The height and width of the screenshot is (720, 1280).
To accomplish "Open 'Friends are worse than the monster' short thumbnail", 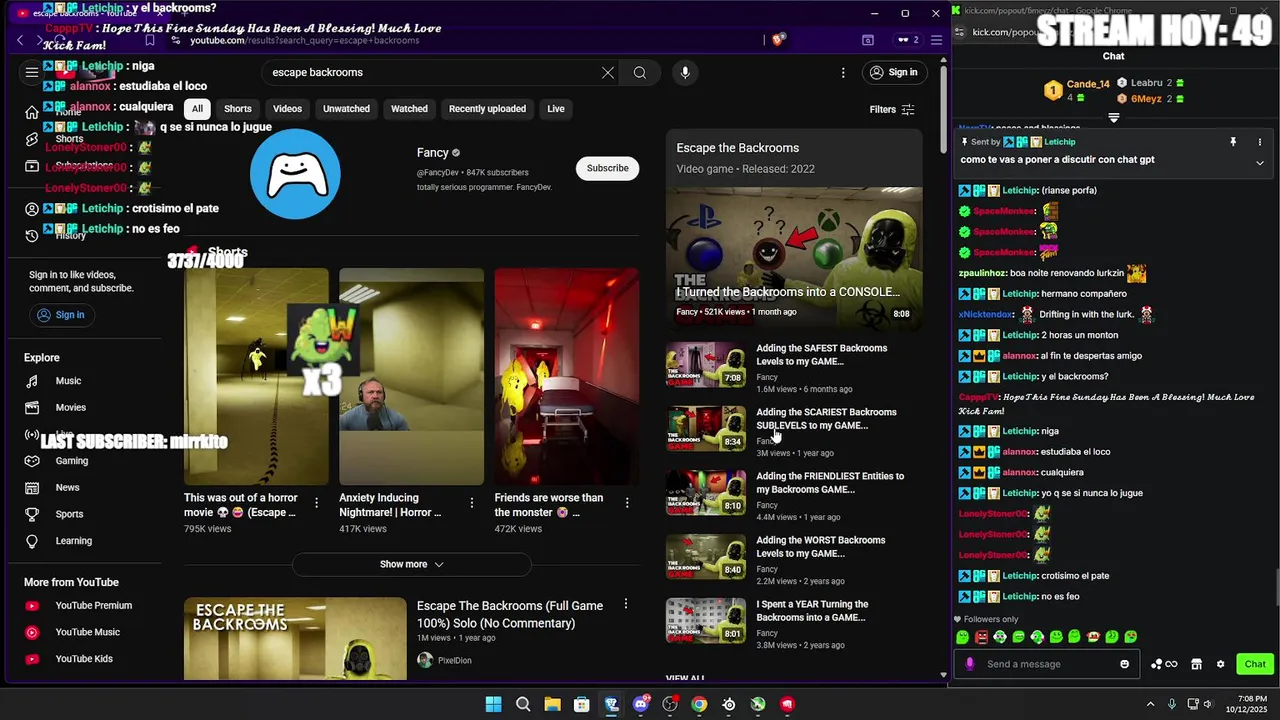I will point(567,376).
